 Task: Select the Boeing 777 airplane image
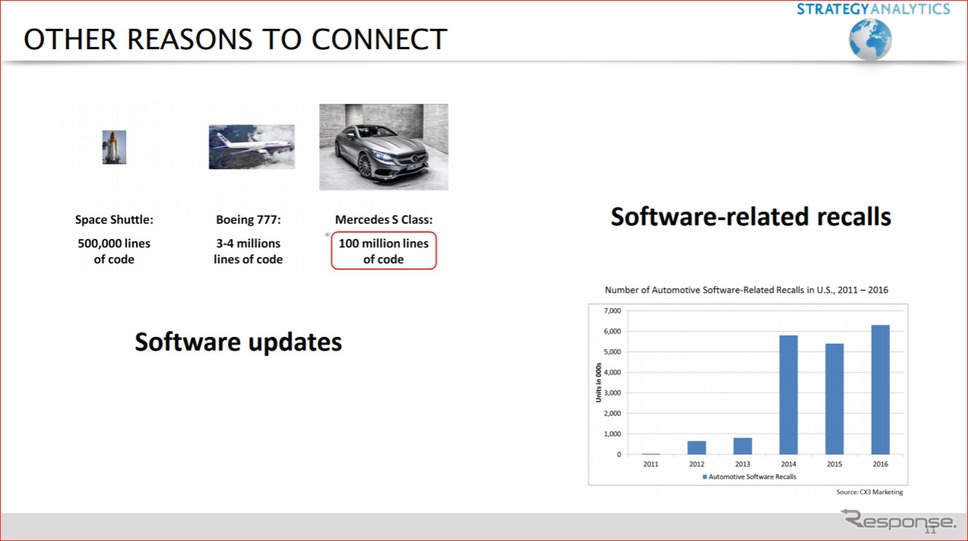[x=252, y=146]
